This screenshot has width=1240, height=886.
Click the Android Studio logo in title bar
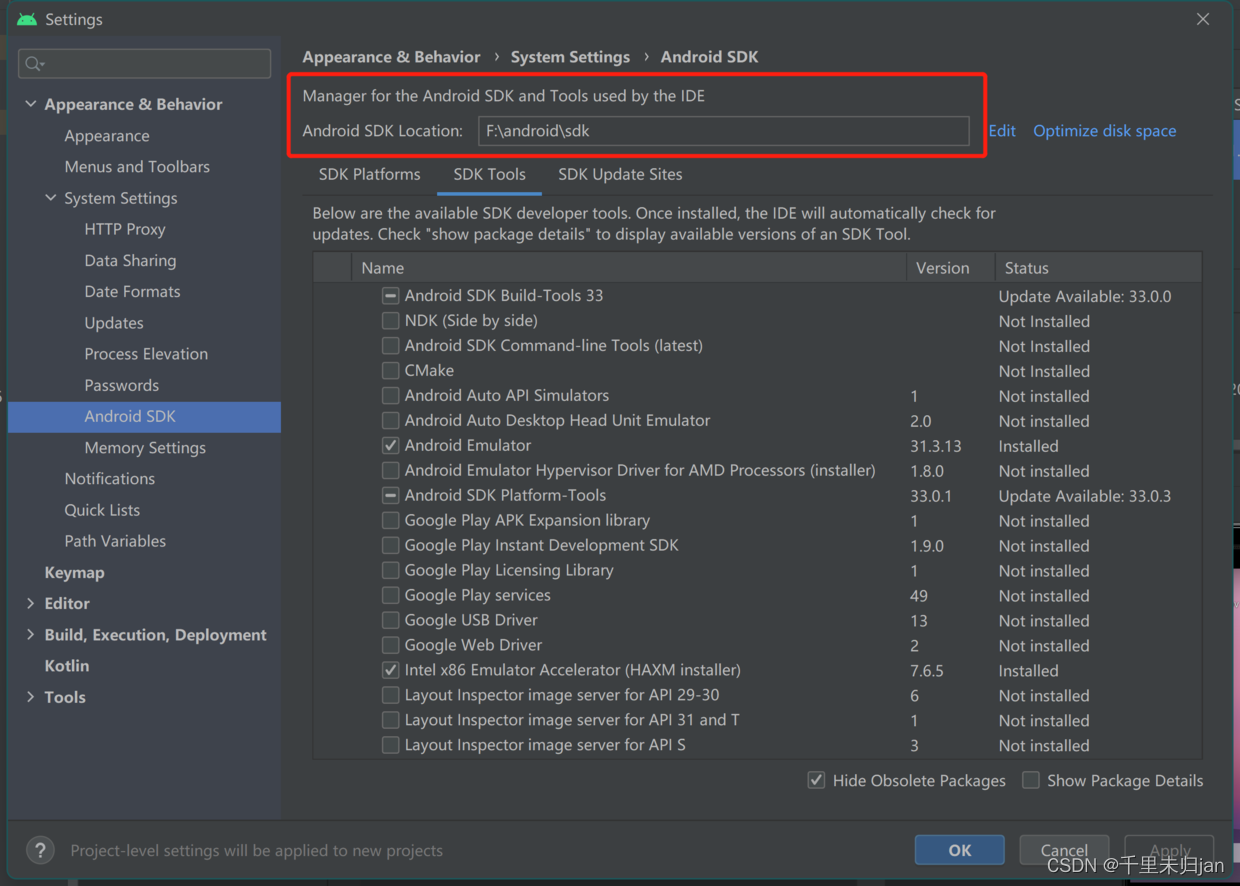coord(27,19)
